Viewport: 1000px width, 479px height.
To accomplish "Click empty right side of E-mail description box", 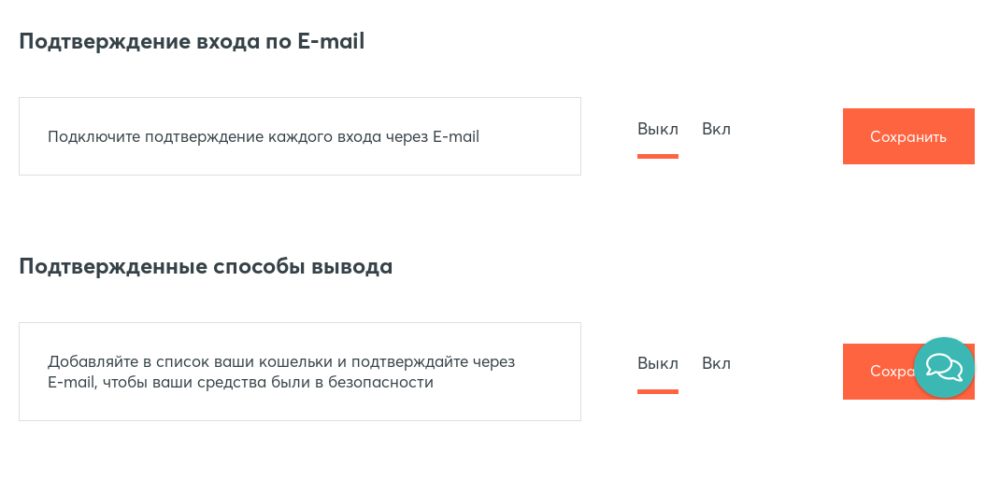I will pos(535,137).
